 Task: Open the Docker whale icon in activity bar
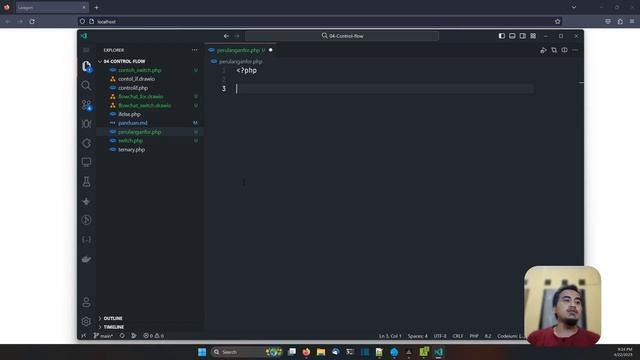click(86, 259)
